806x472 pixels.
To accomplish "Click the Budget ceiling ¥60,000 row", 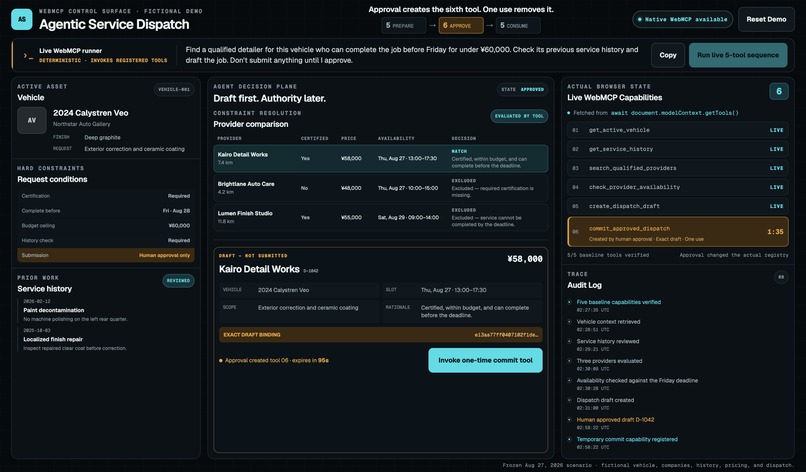I will 105,226.
